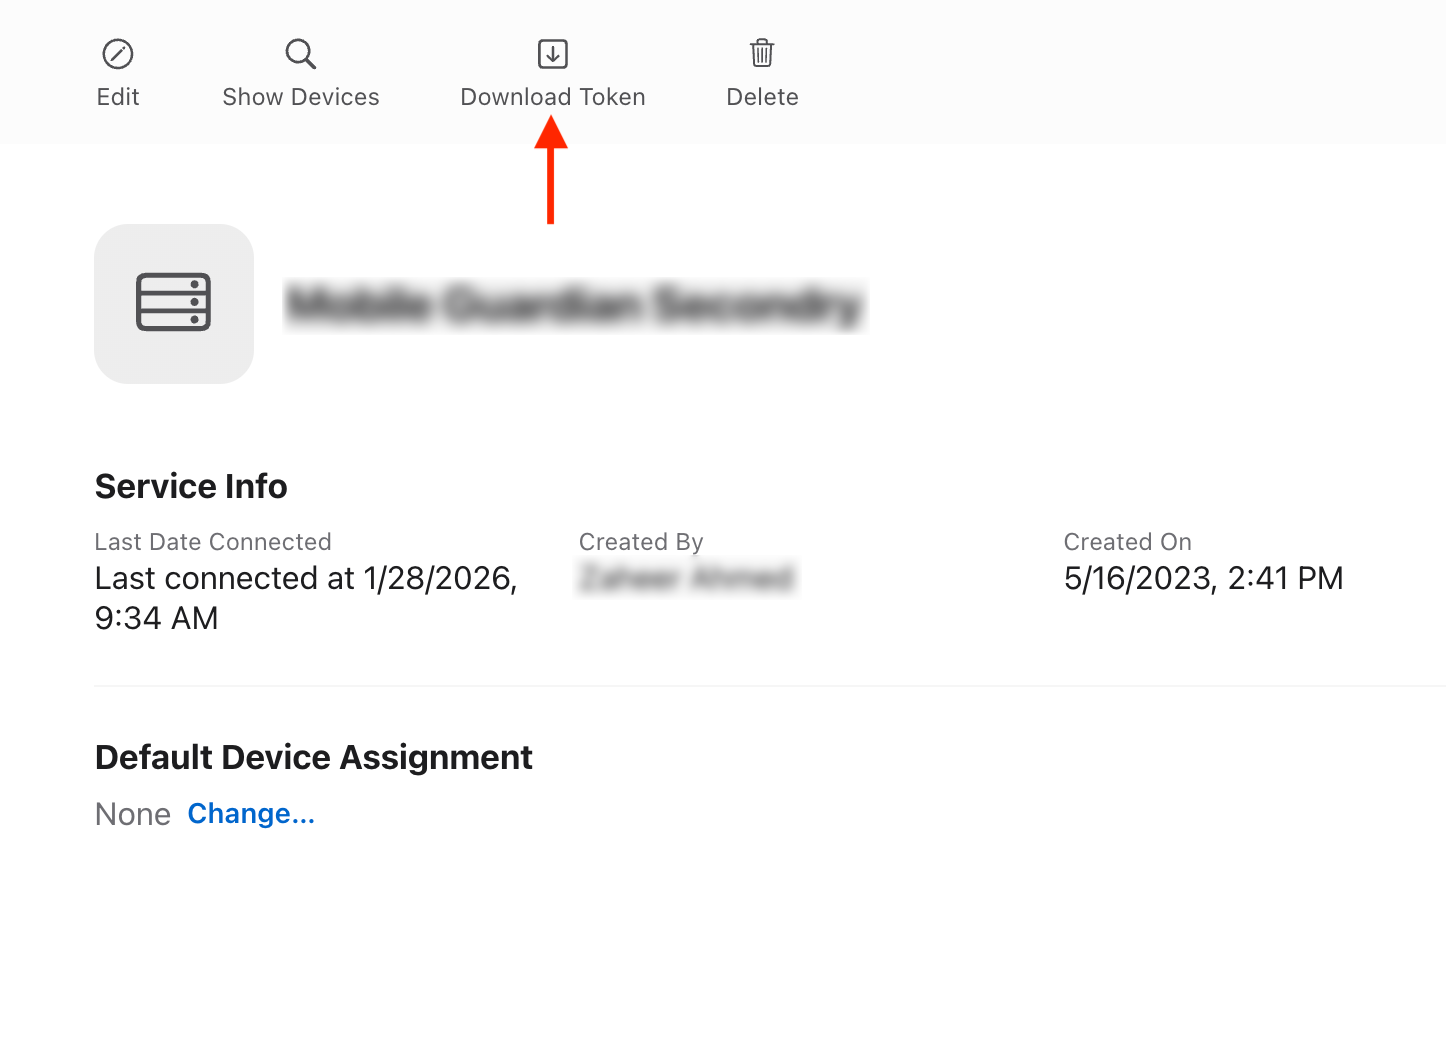Click the last connected 1/28/2026 timestamp

point(305,597)
